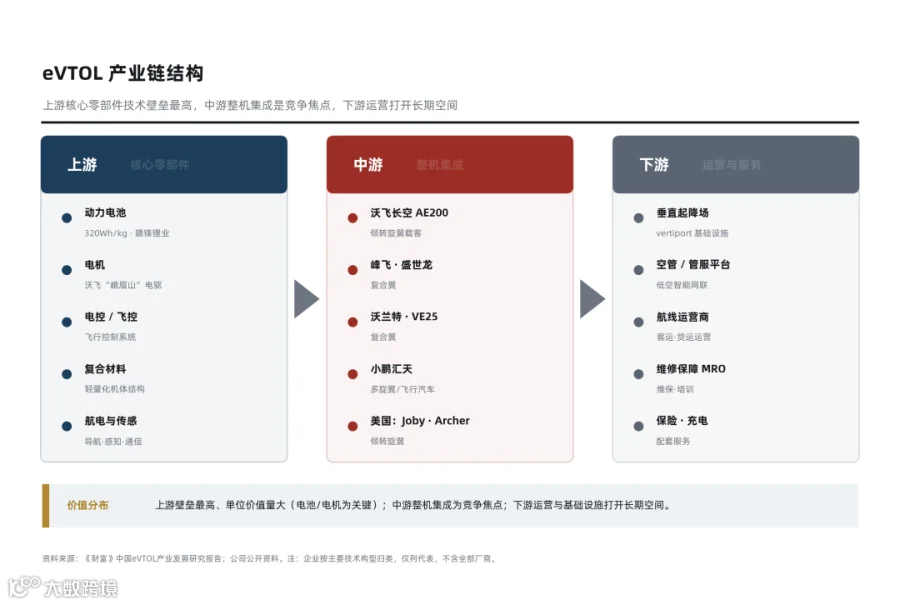Click the faint "运营与服务" header label
This screenshot has height=605, width=900.
click(x=731, y=165)
